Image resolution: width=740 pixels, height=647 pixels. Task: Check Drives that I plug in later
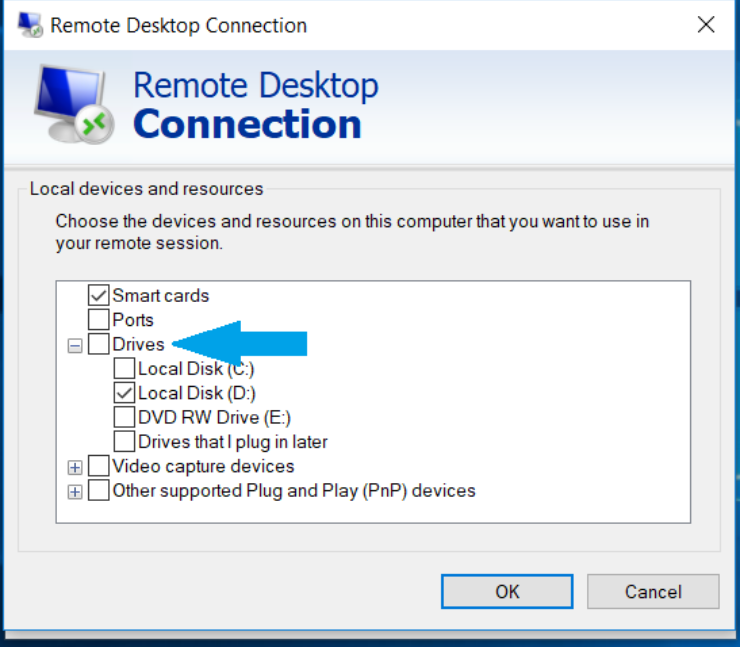pyautogui.click(x=124, y=442)
